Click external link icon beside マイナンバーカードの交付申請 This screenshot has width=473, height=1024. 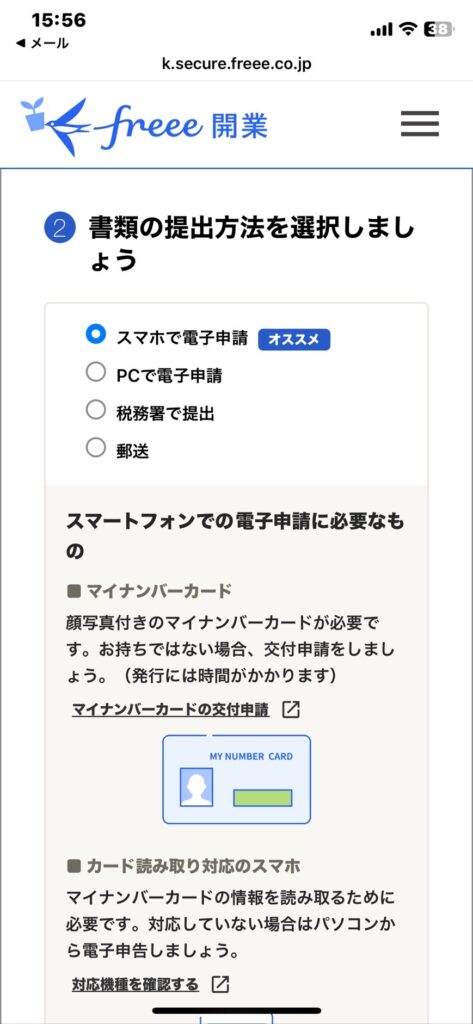click(291, 710)
